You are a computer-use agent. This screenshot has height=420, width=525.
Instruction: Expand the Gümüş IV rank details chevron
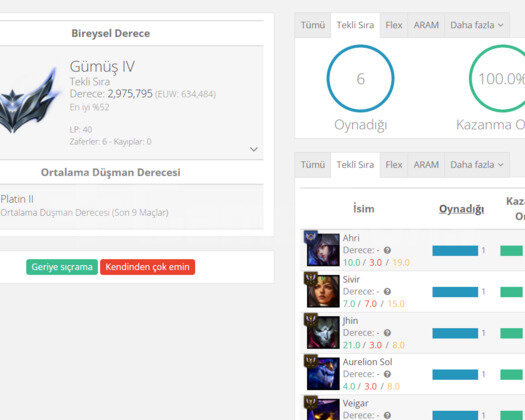[254, 149]
